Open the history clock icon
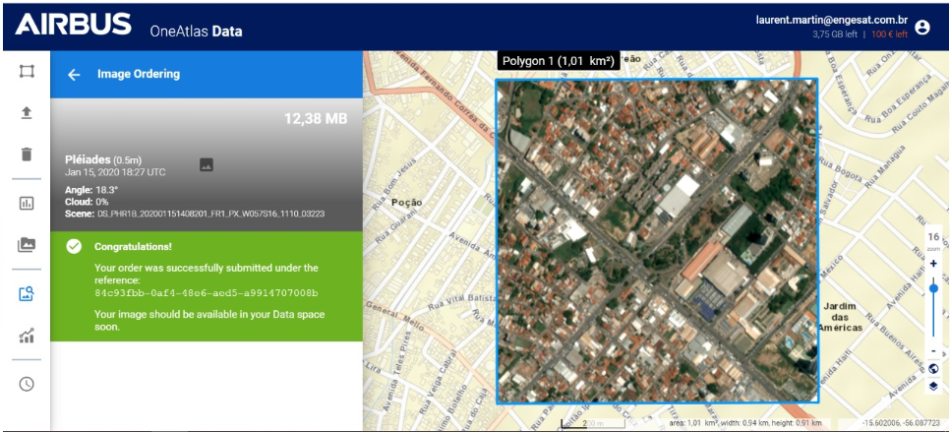950x432 pixels. 26,384
